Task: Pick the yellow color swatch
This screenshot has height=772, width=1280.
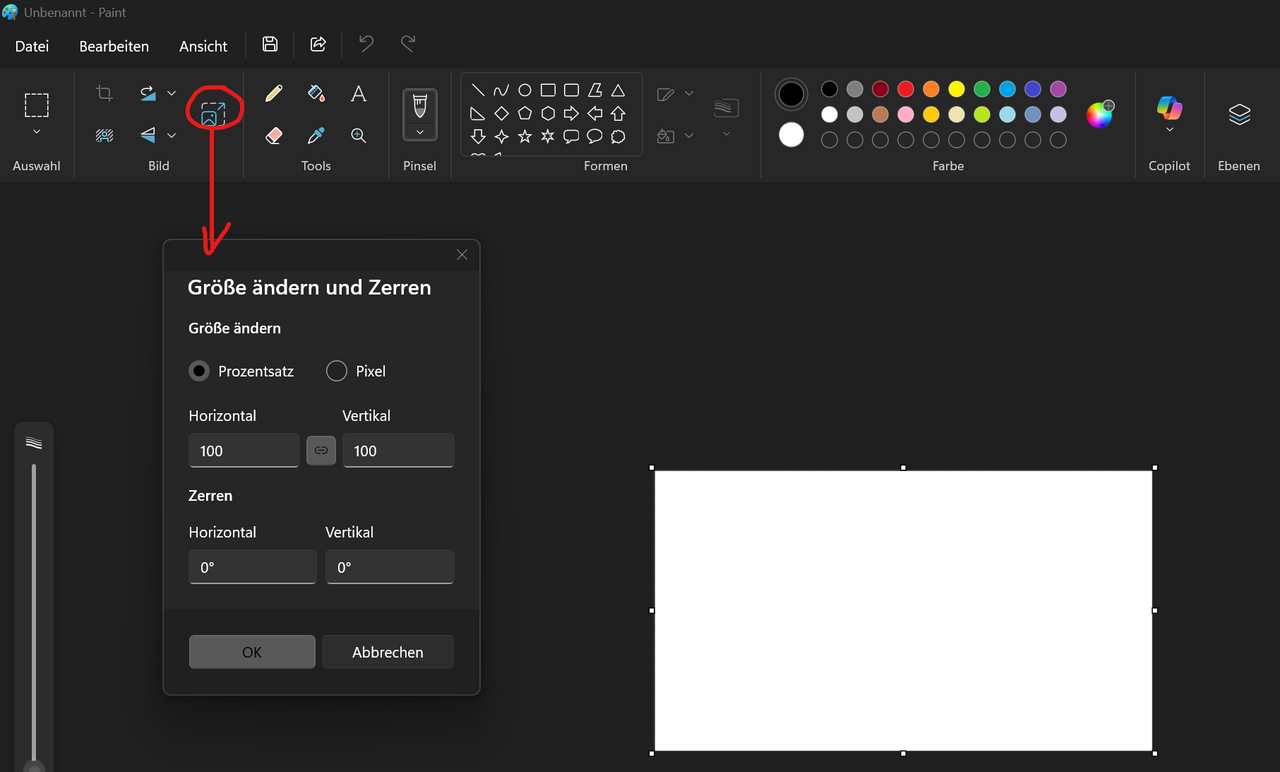Action: coord(956,89)
